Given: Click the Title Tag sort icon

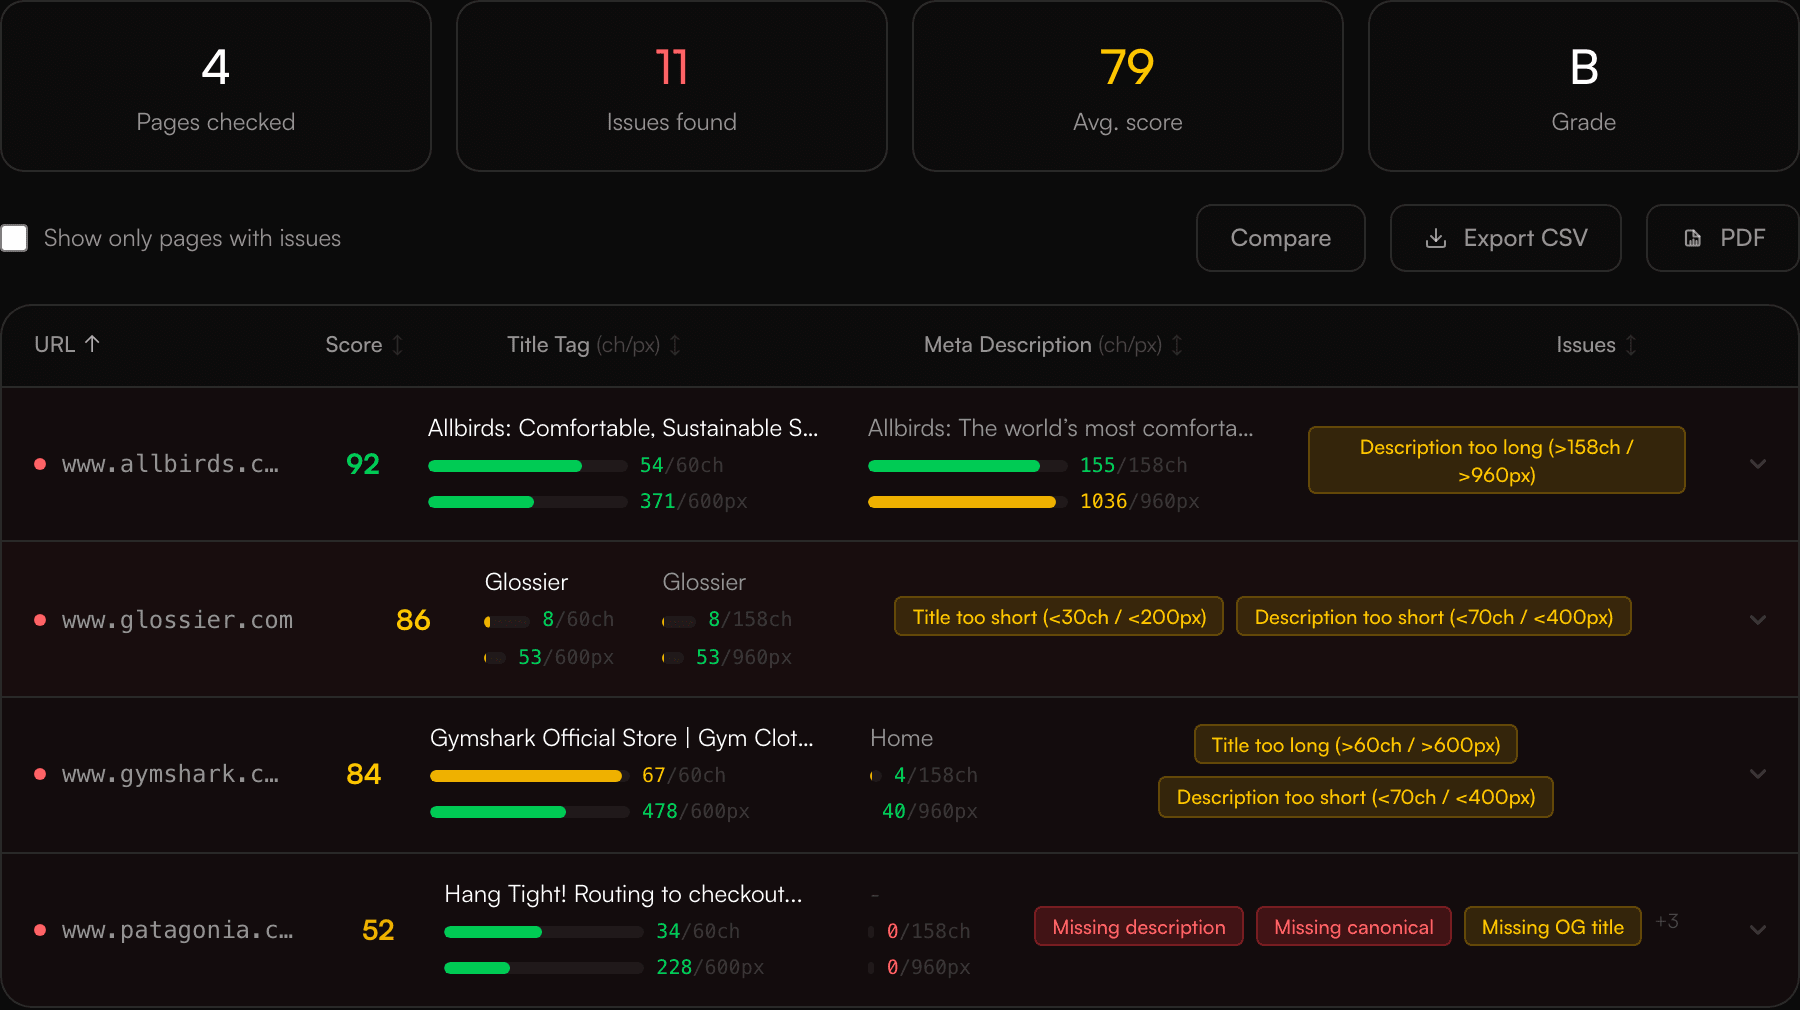Looking at the screenshot, I should [675, 345].
